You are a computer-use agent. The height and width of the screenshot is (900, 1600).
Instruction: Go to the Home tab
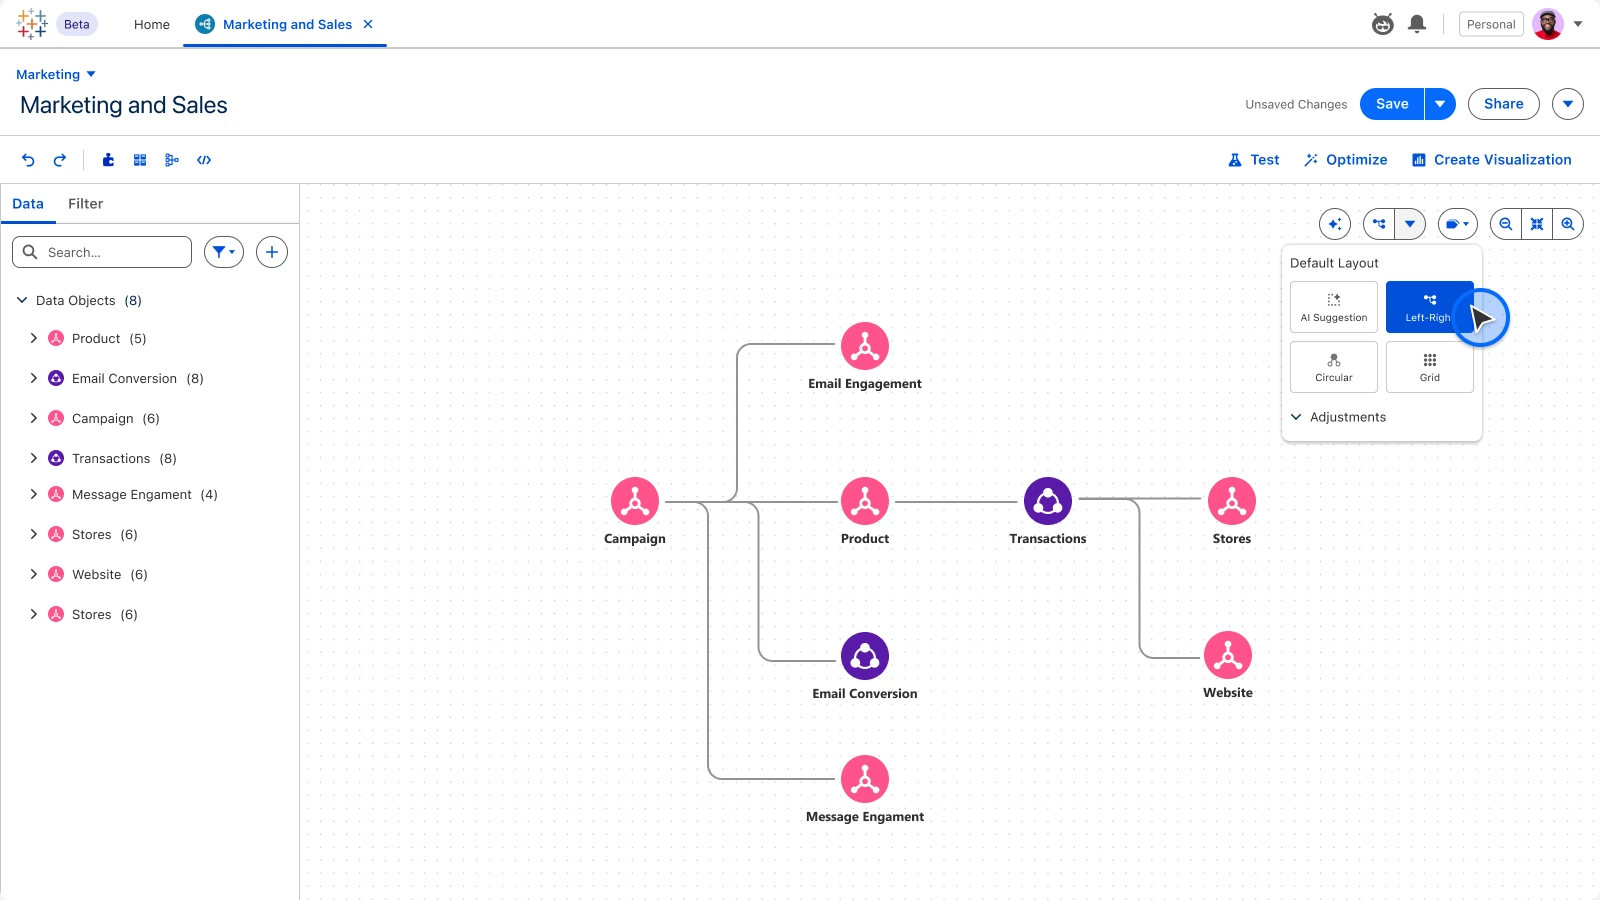pyautogui.click(x=152, y=24)
